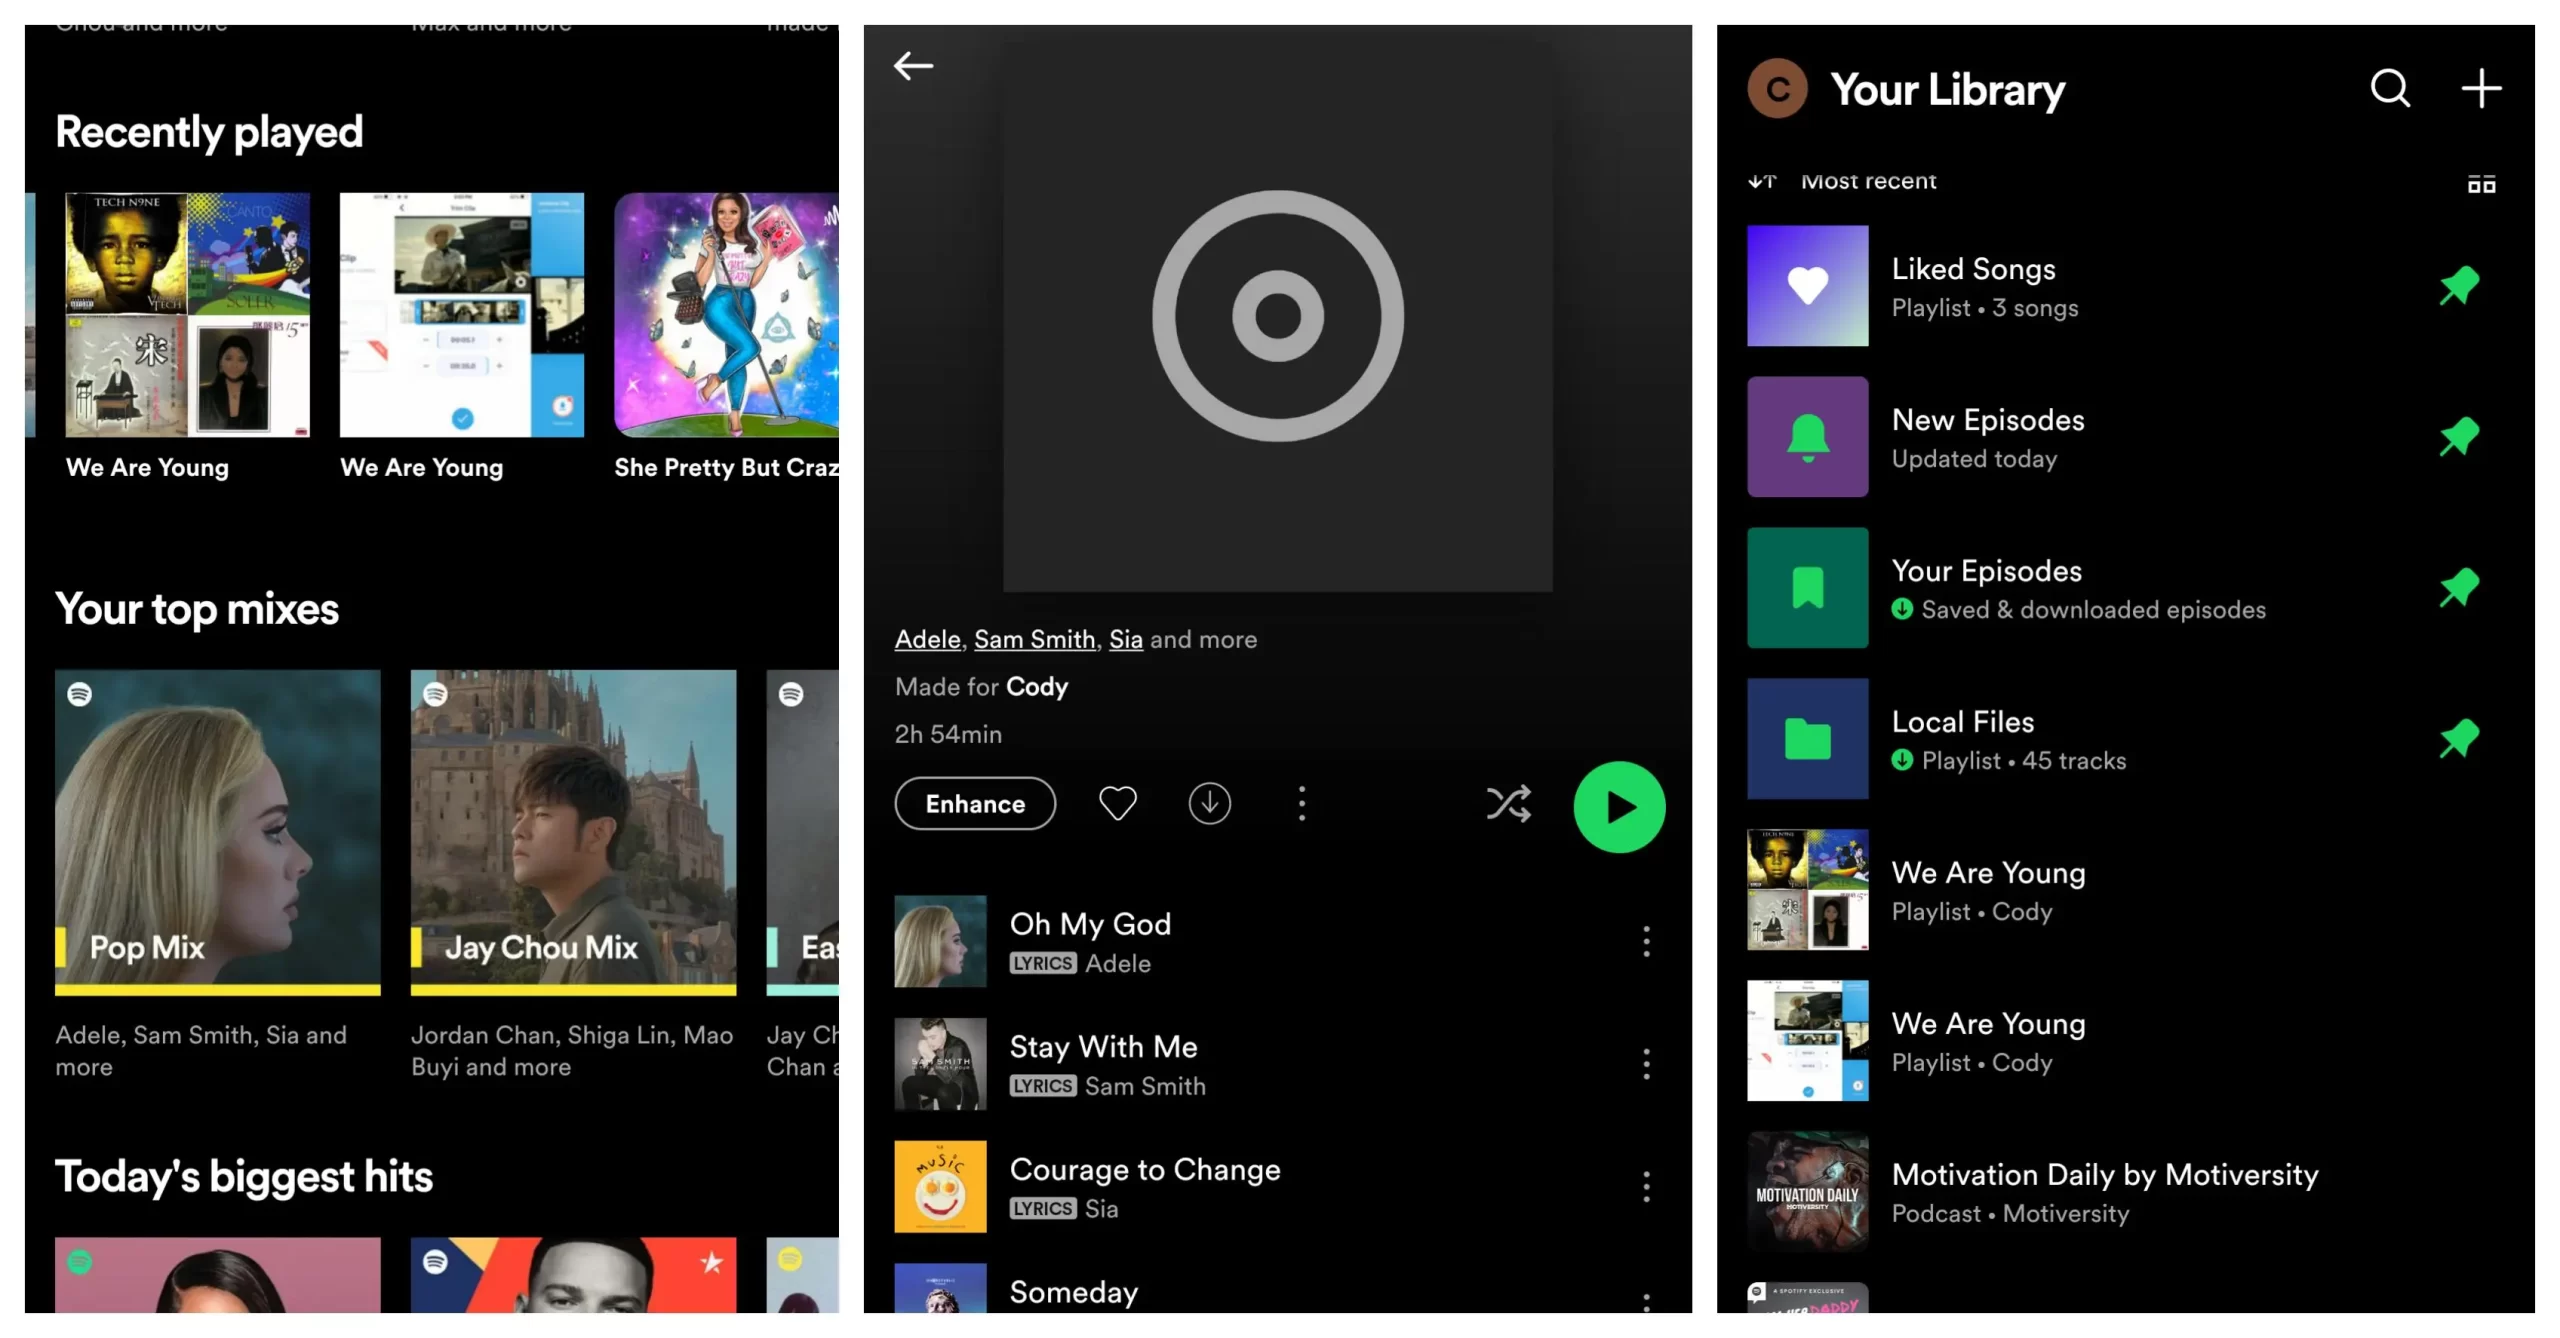Open red and blue playlist card with star

pyautogui.click(x=573, y=1275)
